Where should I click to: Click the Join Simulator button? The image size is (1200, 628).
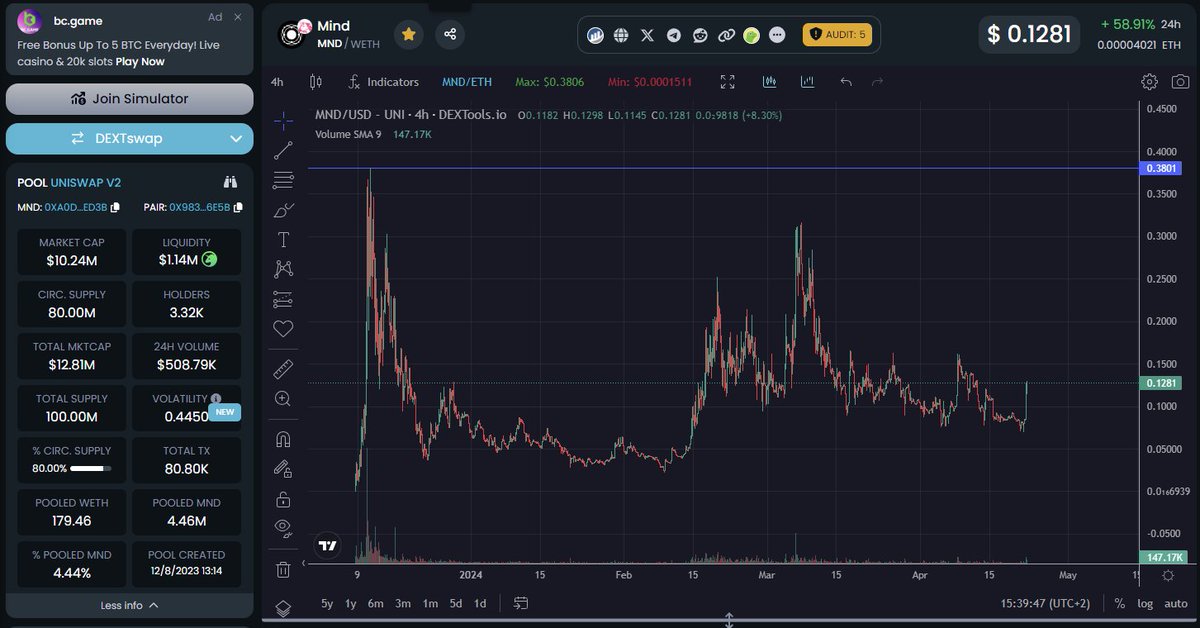tap(129, 99)
